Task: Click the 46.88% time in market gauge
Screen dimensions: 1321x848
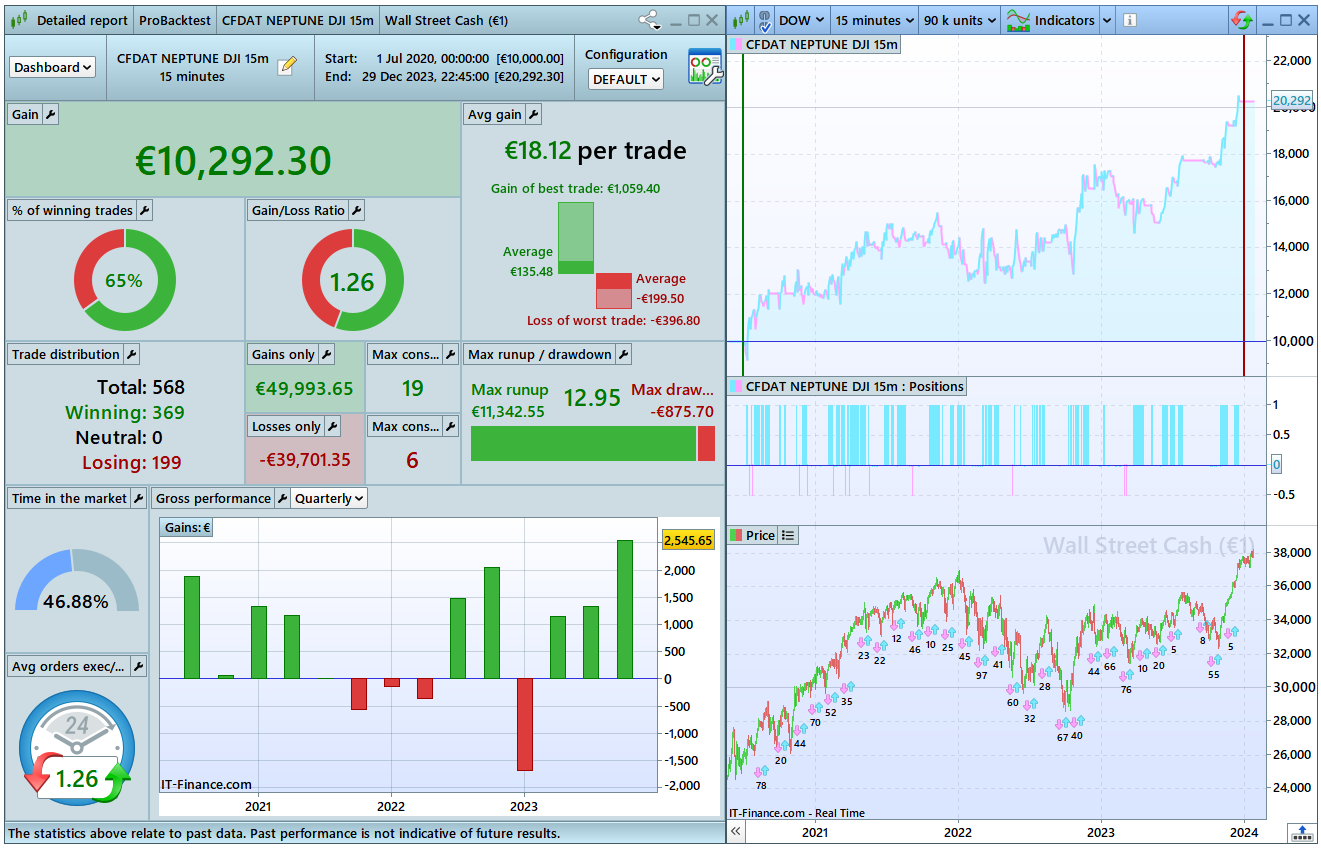Action: [x=76, y=582]
